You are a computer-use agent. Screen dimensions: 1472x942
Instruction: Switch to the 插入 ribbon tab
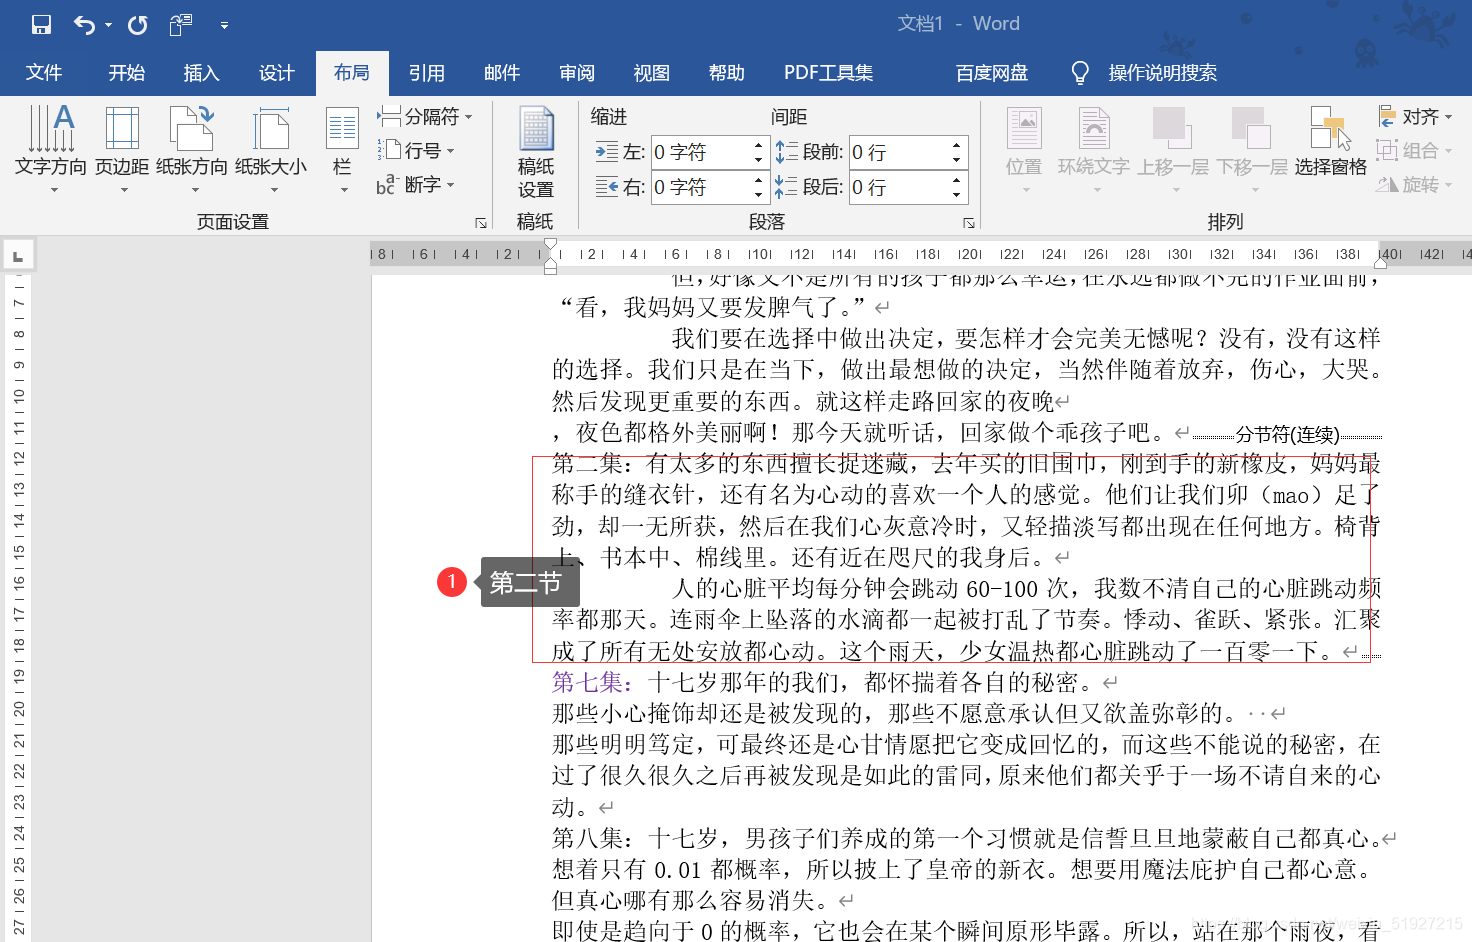[201, 73]
